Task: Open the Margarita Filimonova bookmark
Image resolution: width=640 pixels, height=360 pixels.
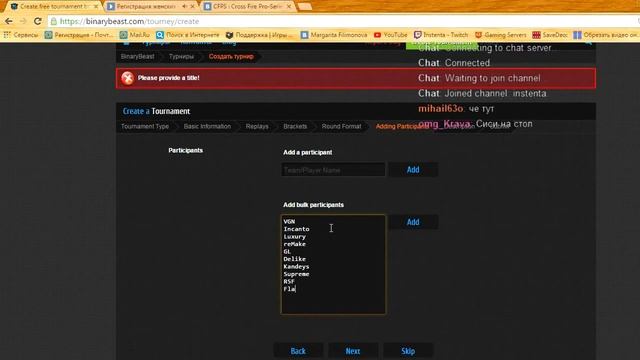Action: (x=334, y=35)
